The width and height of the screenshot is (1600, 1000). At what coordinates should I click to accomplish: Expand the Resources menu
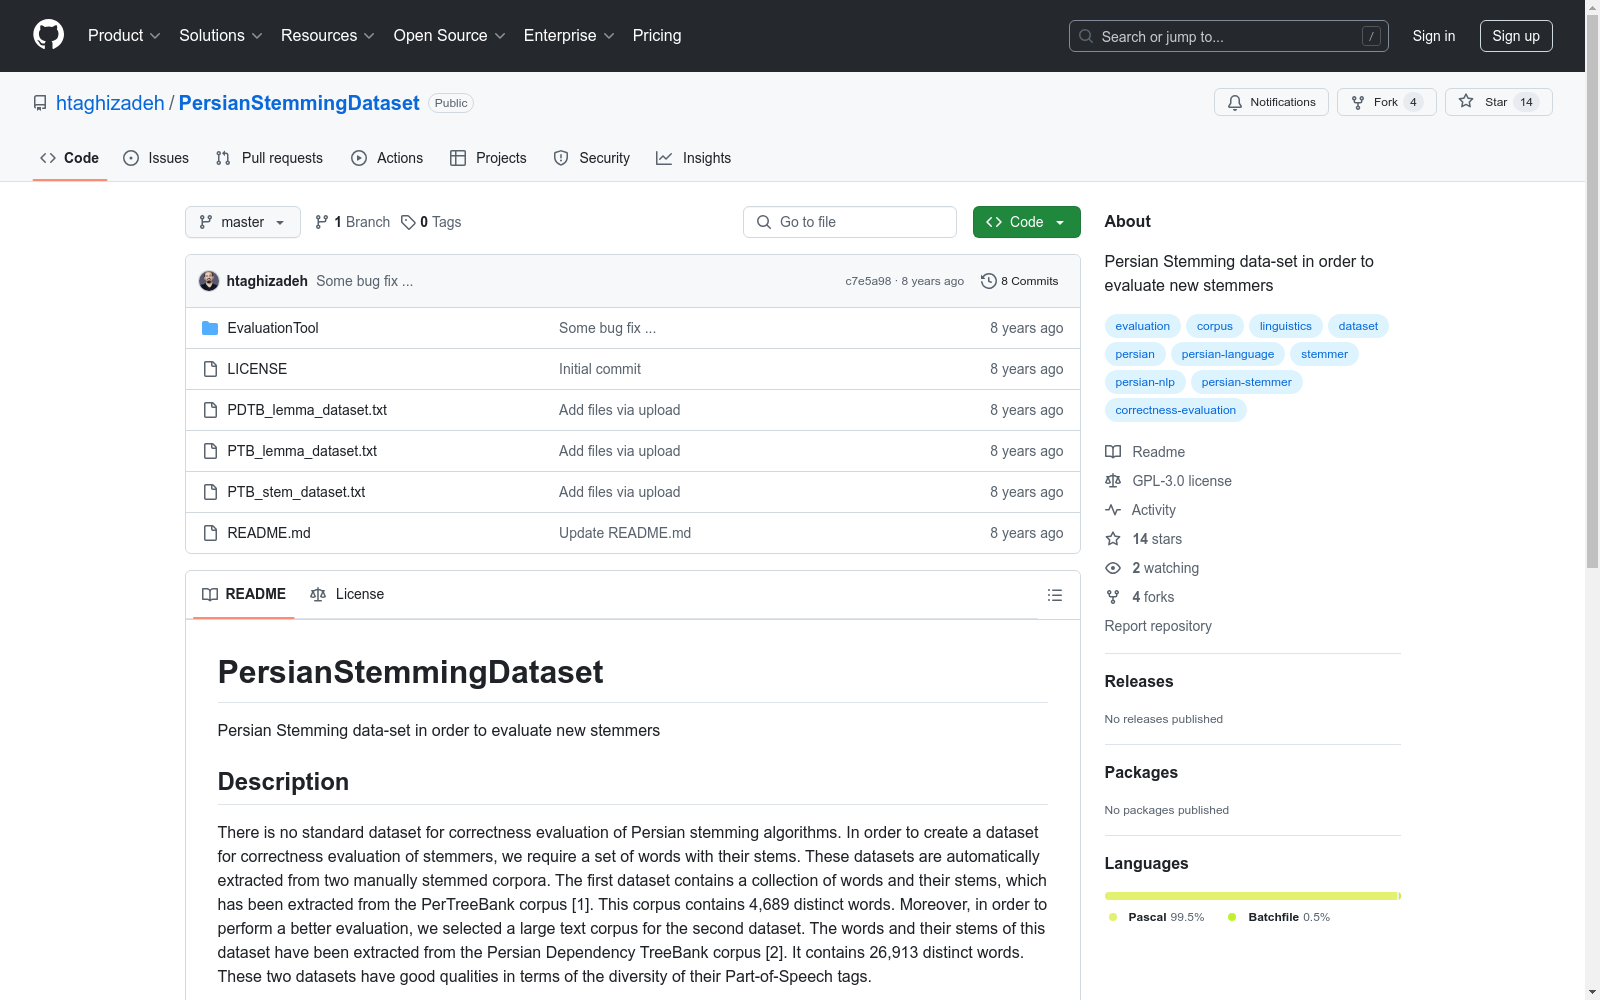coord(328,36)
